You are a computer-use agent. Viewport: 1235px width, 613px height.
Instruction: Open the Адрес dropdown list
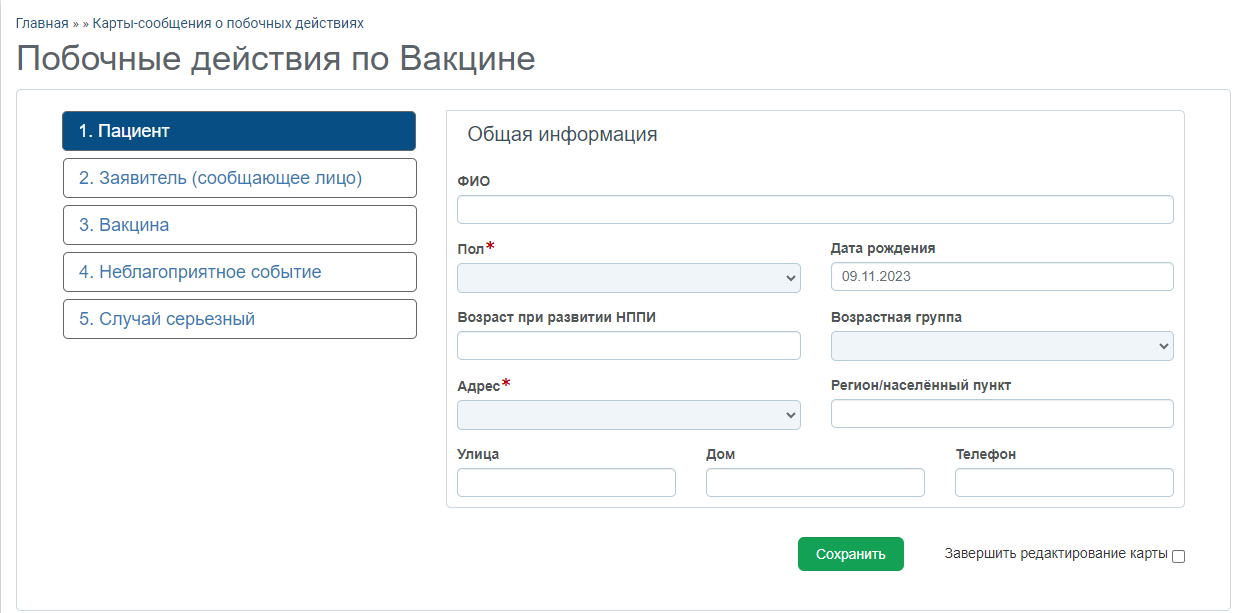tap(628, 415)
